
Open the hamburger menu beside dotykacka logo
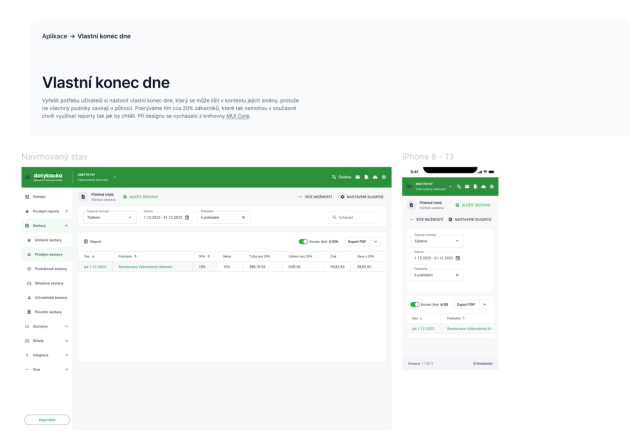click(x=27, y=177)
